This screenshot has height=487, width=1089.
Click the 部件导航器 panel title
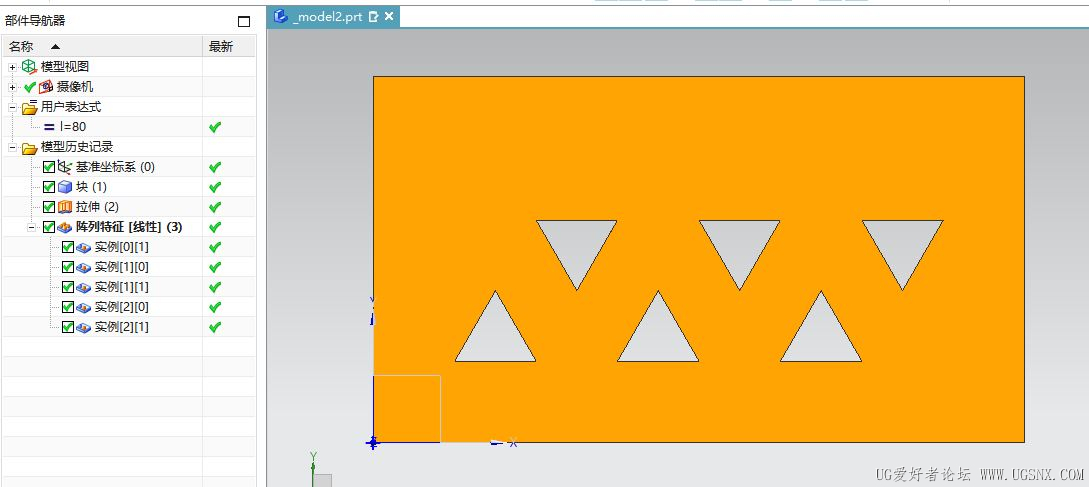pos(35,21)
